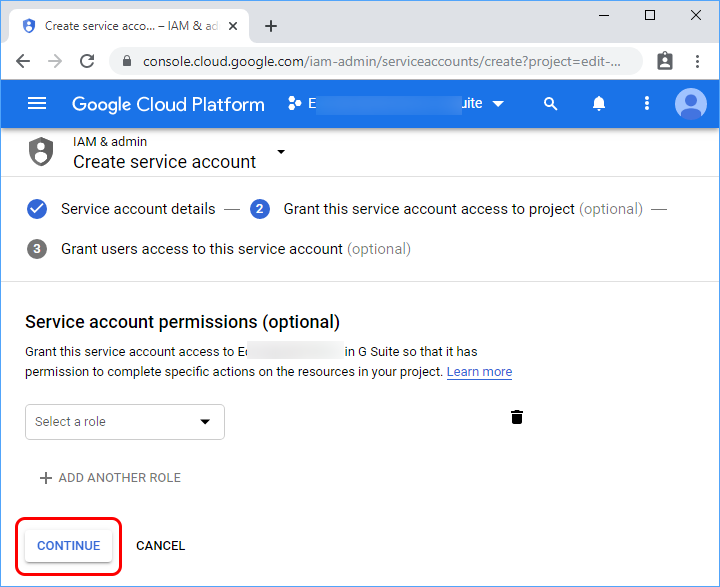Open the hamburger navigation menu

[37, 103]
